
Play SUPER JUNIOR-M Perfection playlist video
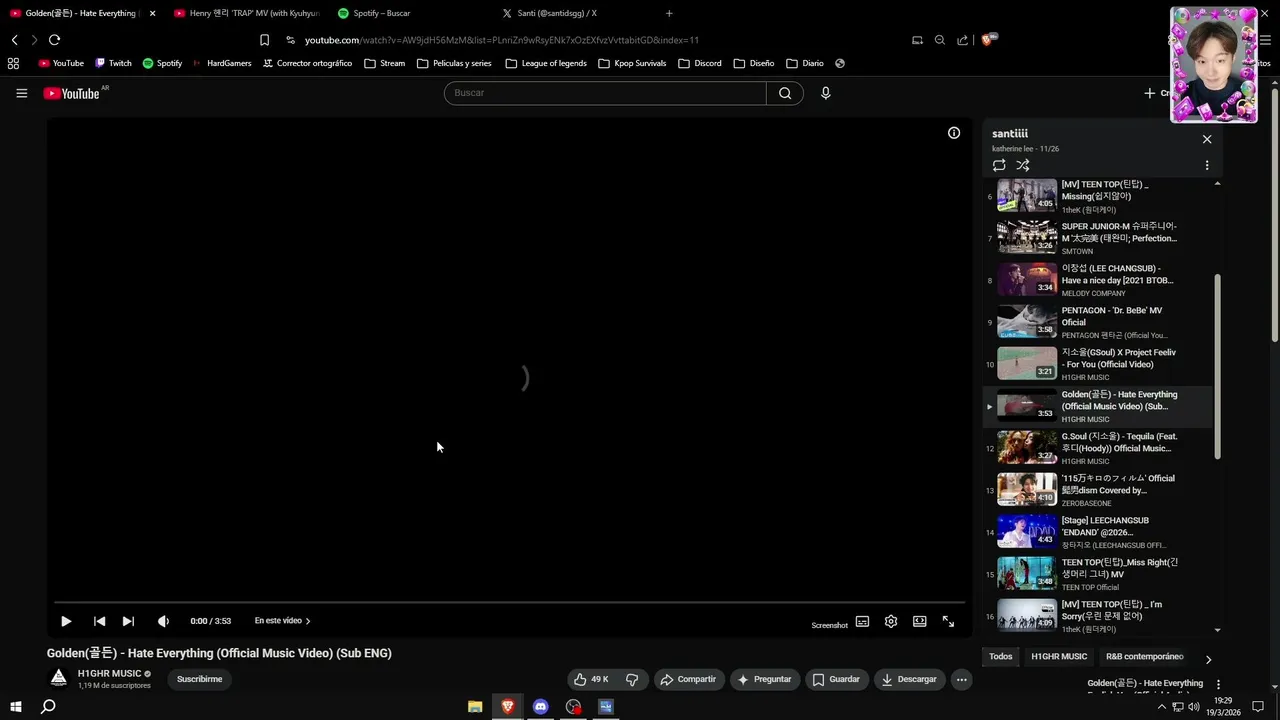pyautogui.click(x=1097, y=238)
